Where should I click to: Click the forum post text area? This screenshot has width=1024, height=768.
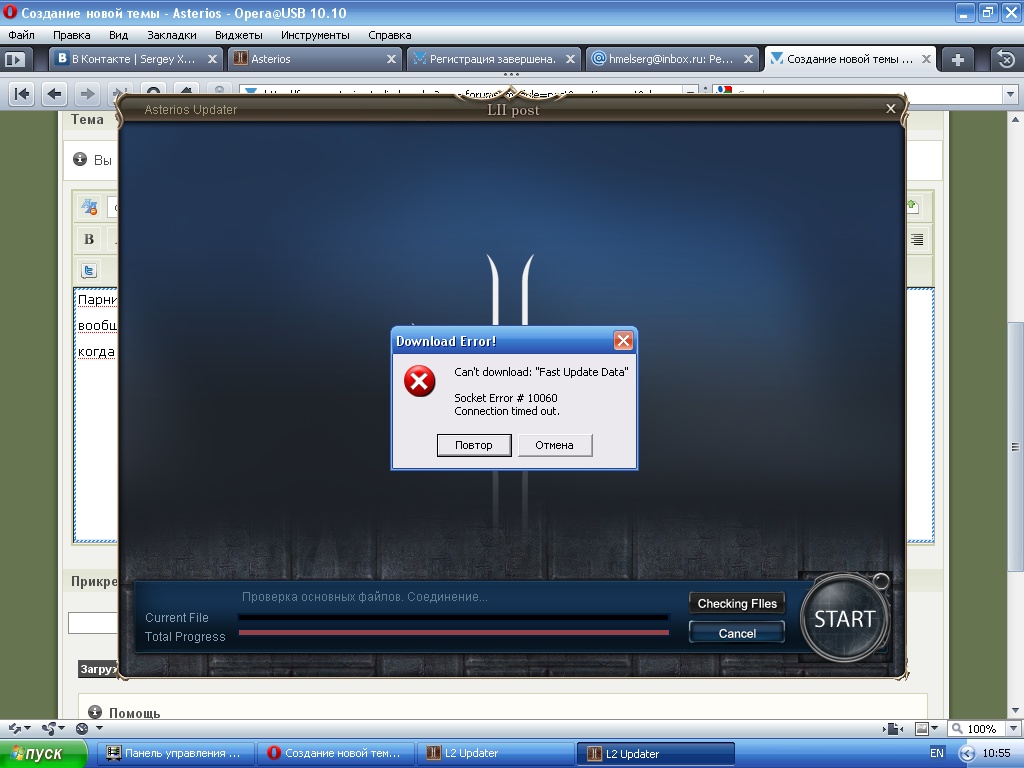click(95, 415)
